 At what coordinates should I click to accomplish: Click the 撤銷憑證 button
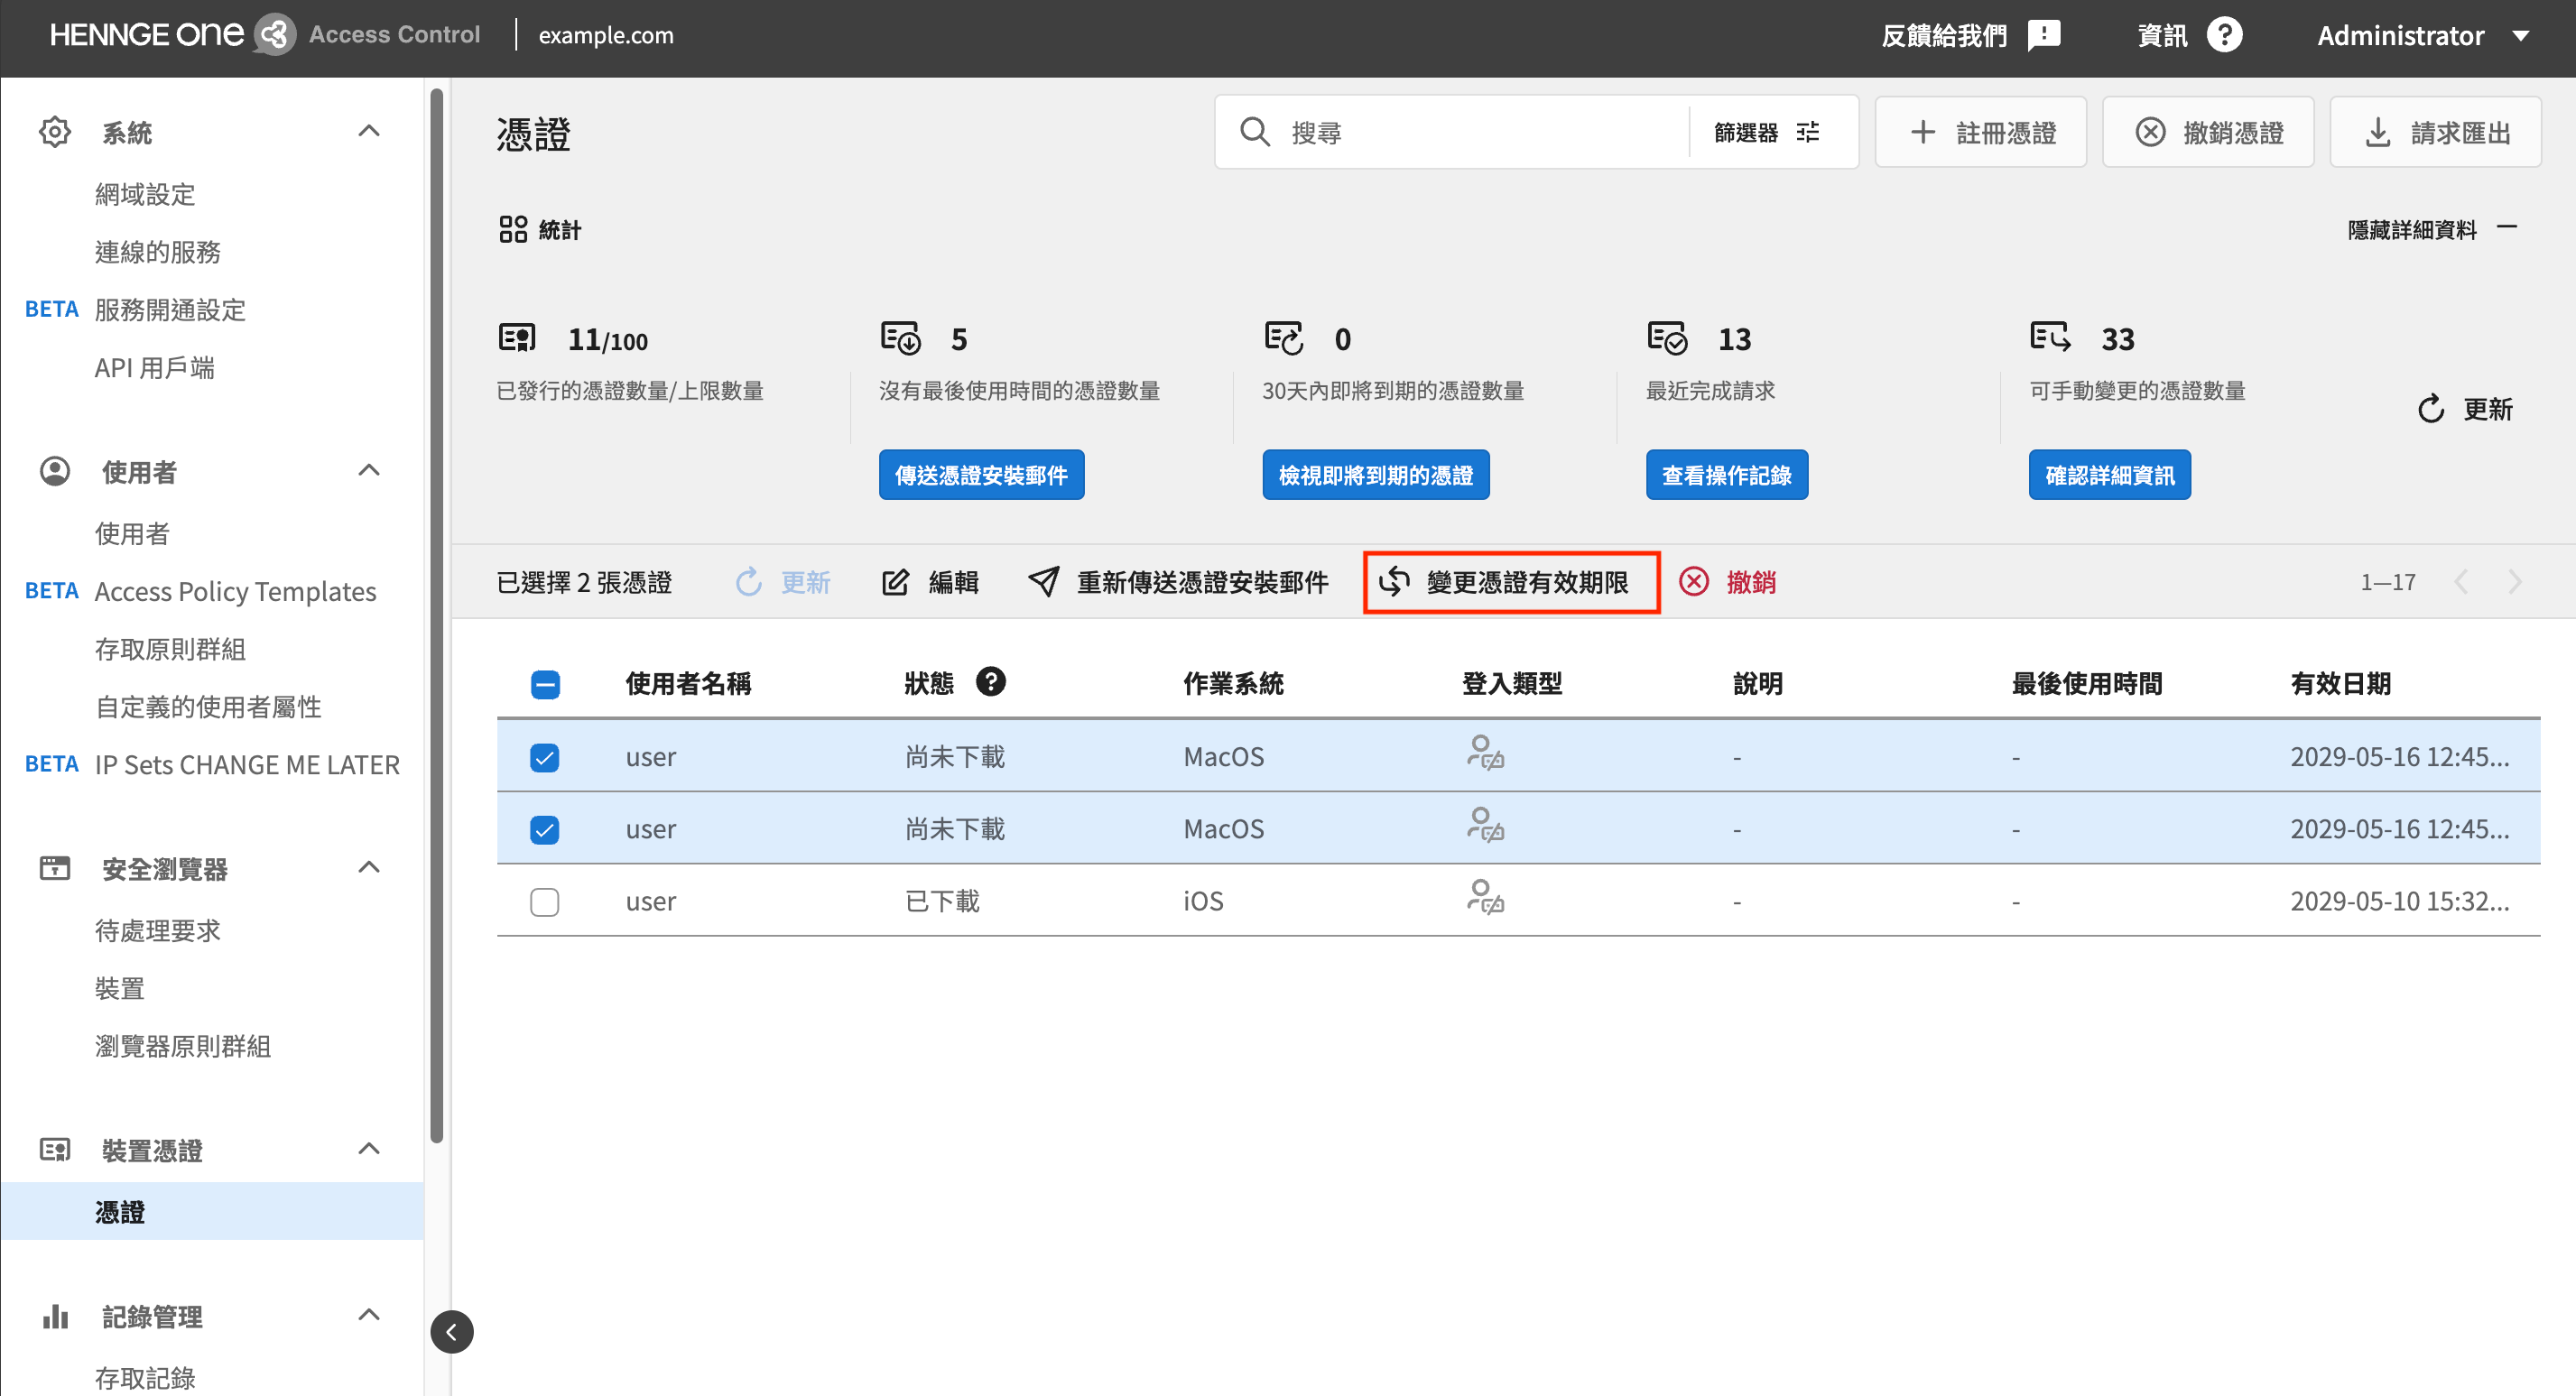point(2208,132)
